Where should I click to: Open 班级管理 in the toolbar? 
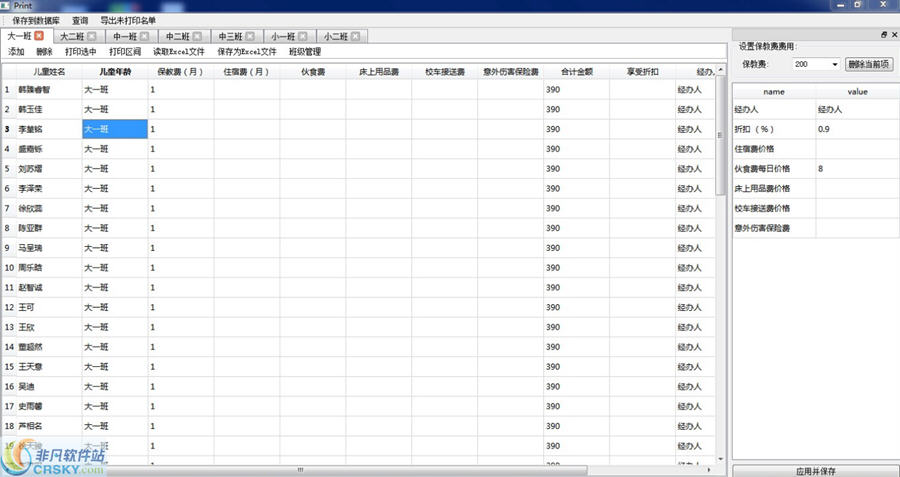click(305, 52)
